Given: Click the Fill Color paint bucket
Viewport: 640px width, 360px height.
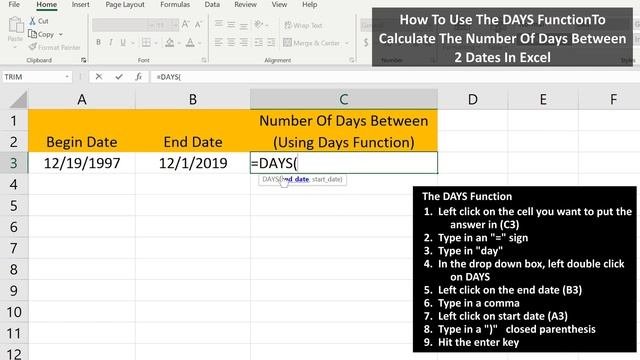Looking at the screenshot, I should [x=170, y=42].
